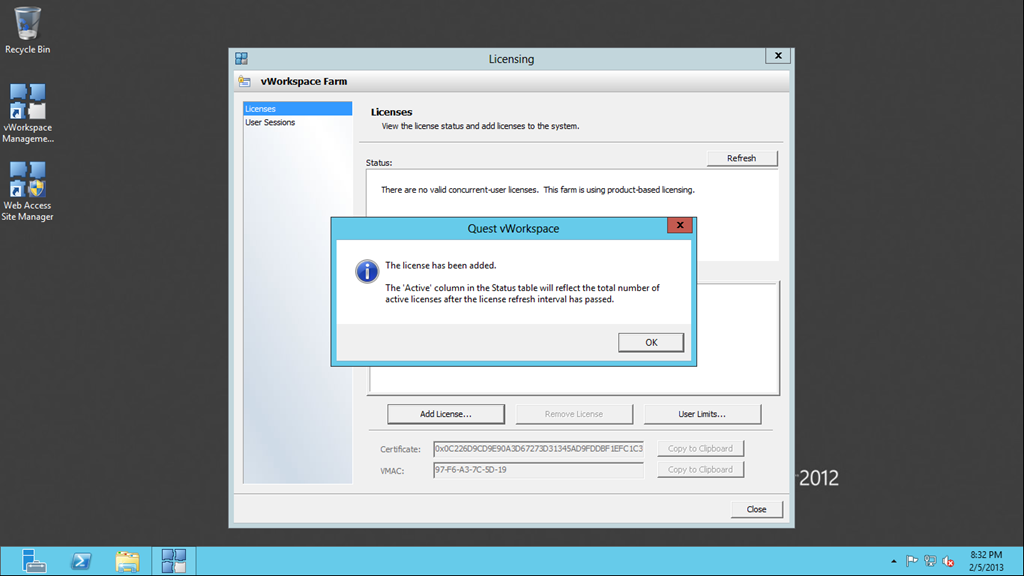Close the Quest vWorkspace message dialog
1024x576 pixels.
tap(680, 225)
